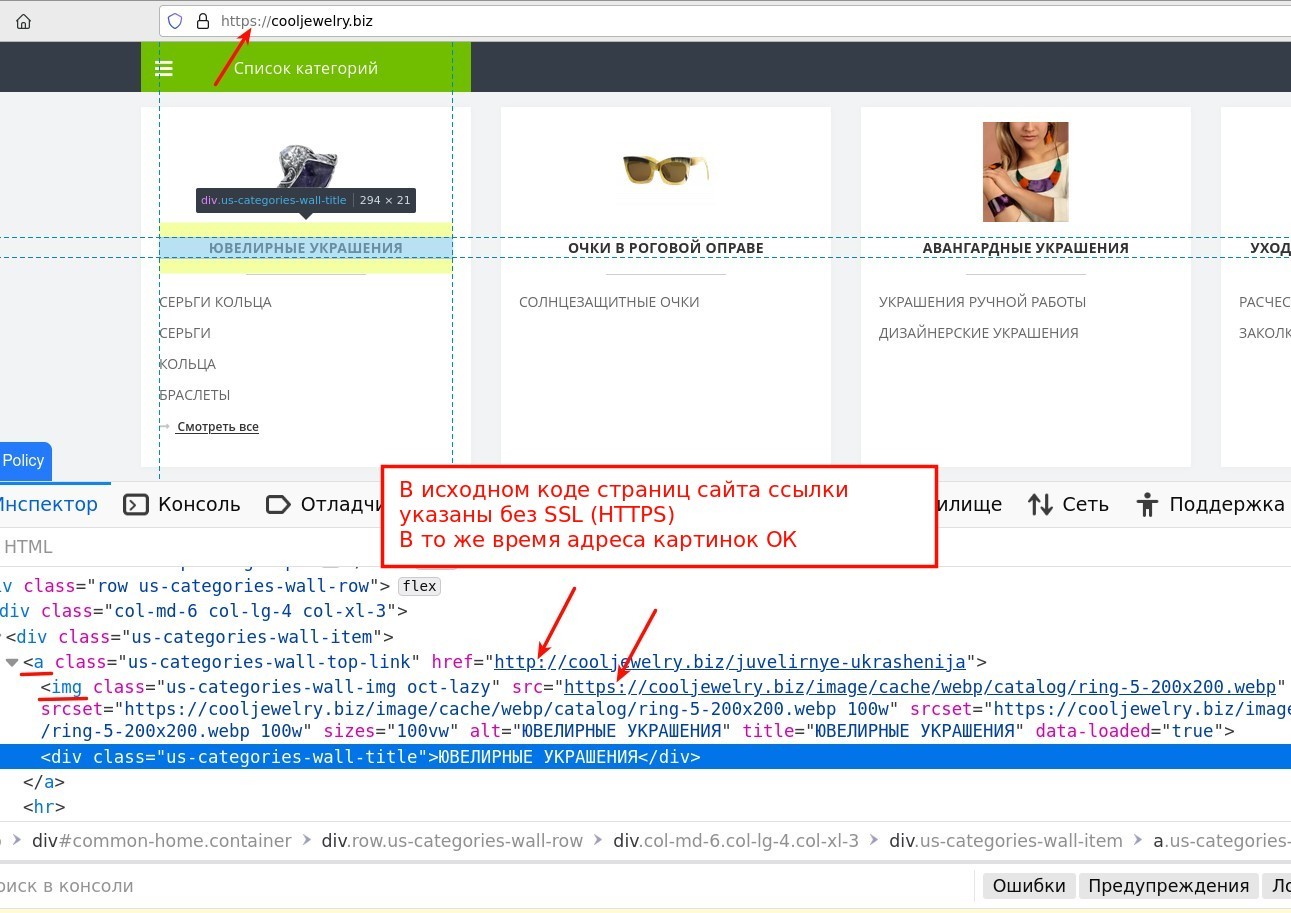Open the СЕРЬГИ КОЛЬЦА category link

215,302
